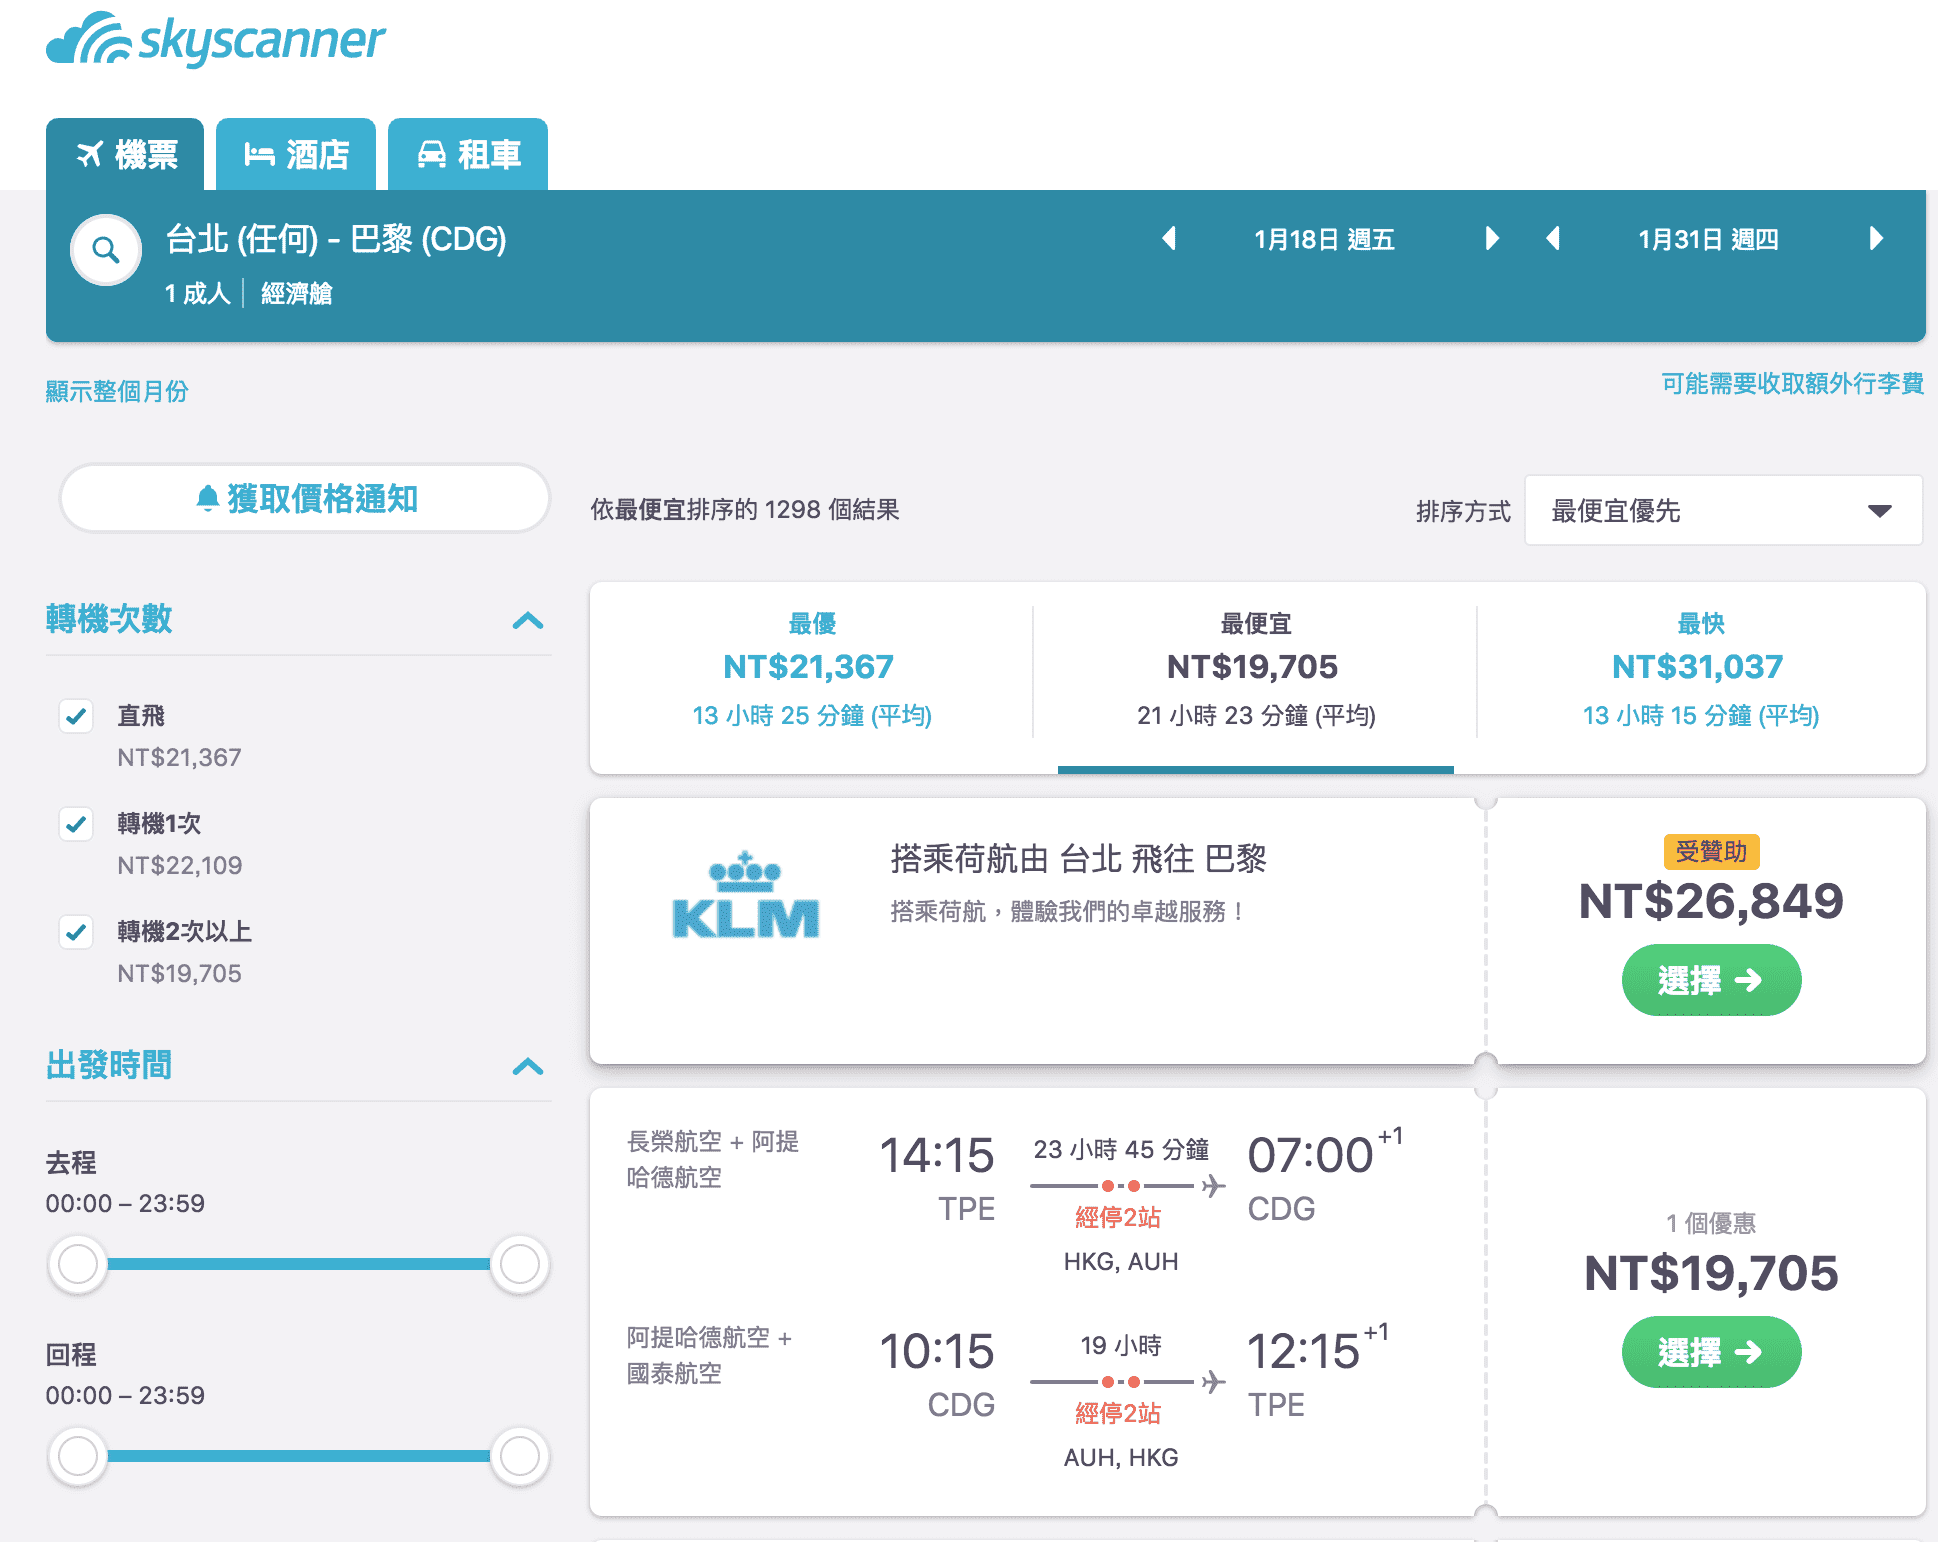Switch to the 酒店 hotels tab
This screenshot has width=1938, height=1542.
pyautogui.click(x=296, y=154)
